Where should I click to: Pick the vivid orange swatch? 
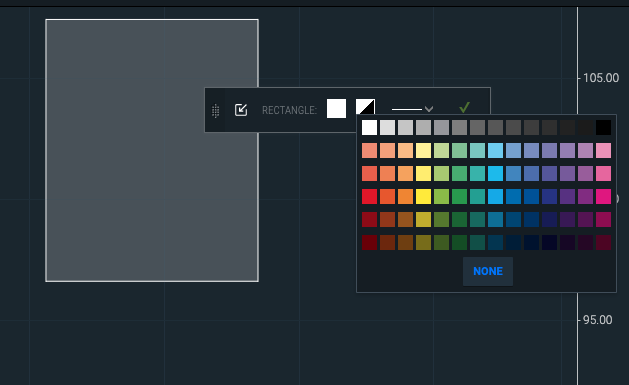tap(405, 197)
